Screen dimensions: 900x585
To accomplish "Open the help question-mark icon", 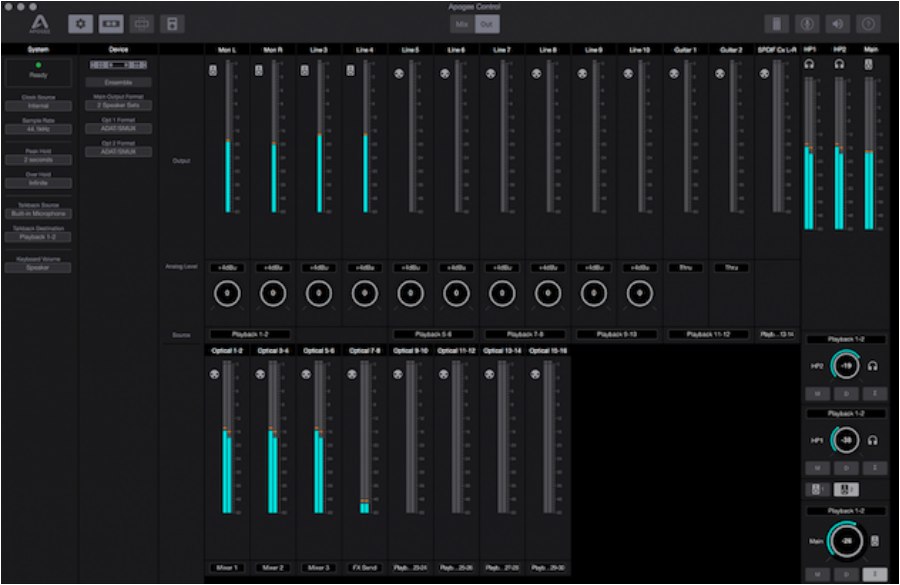I will [868, 24].
